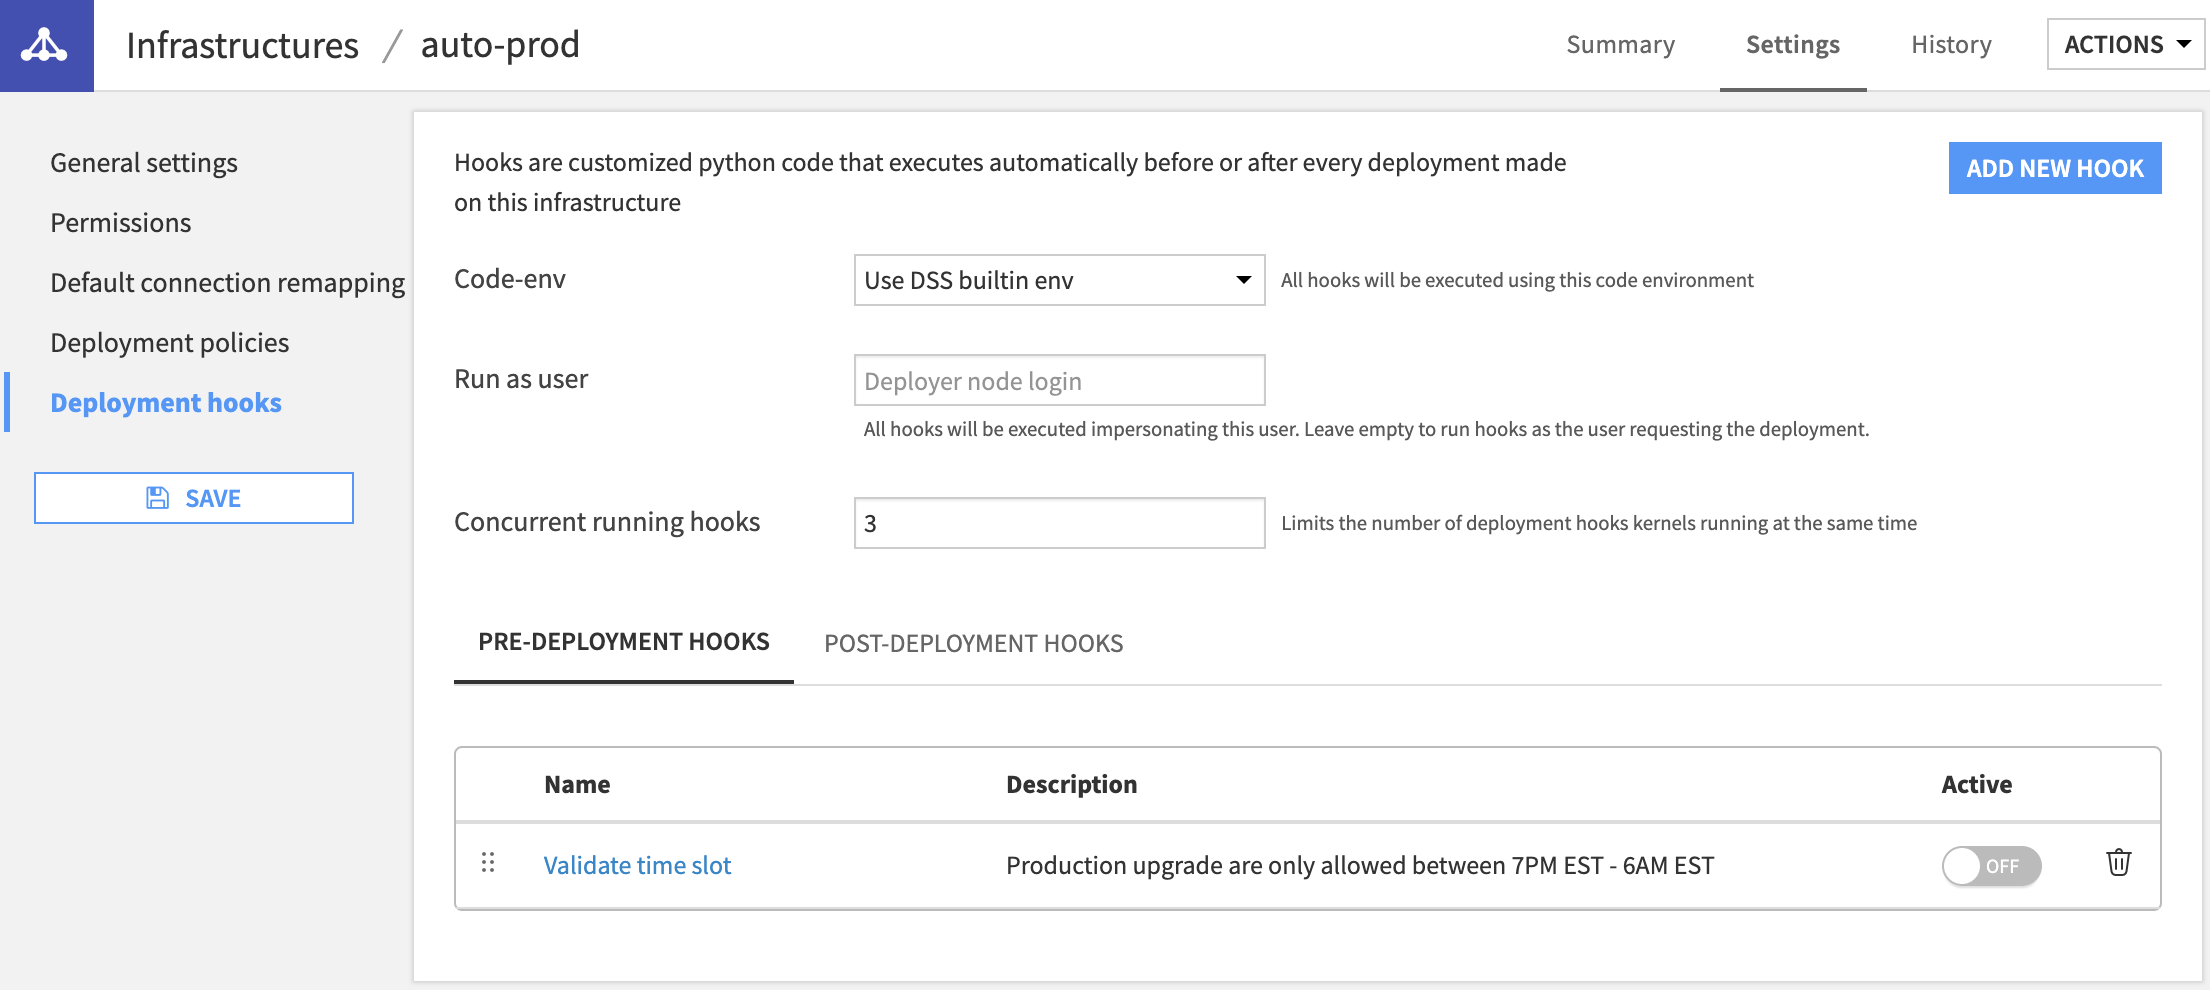2210x990 pixels.
Task: Toggle Validate time slot hook active switch
Action: tap(1991, 866)
